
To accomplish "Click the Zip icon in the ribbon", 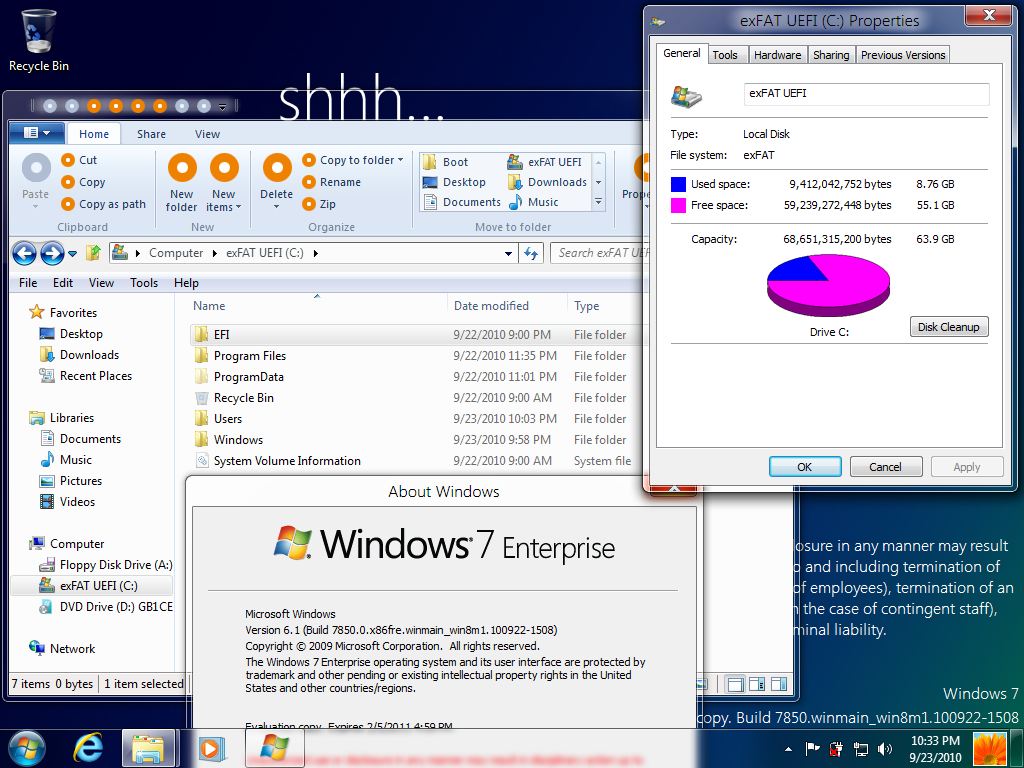I will [309, 204].
